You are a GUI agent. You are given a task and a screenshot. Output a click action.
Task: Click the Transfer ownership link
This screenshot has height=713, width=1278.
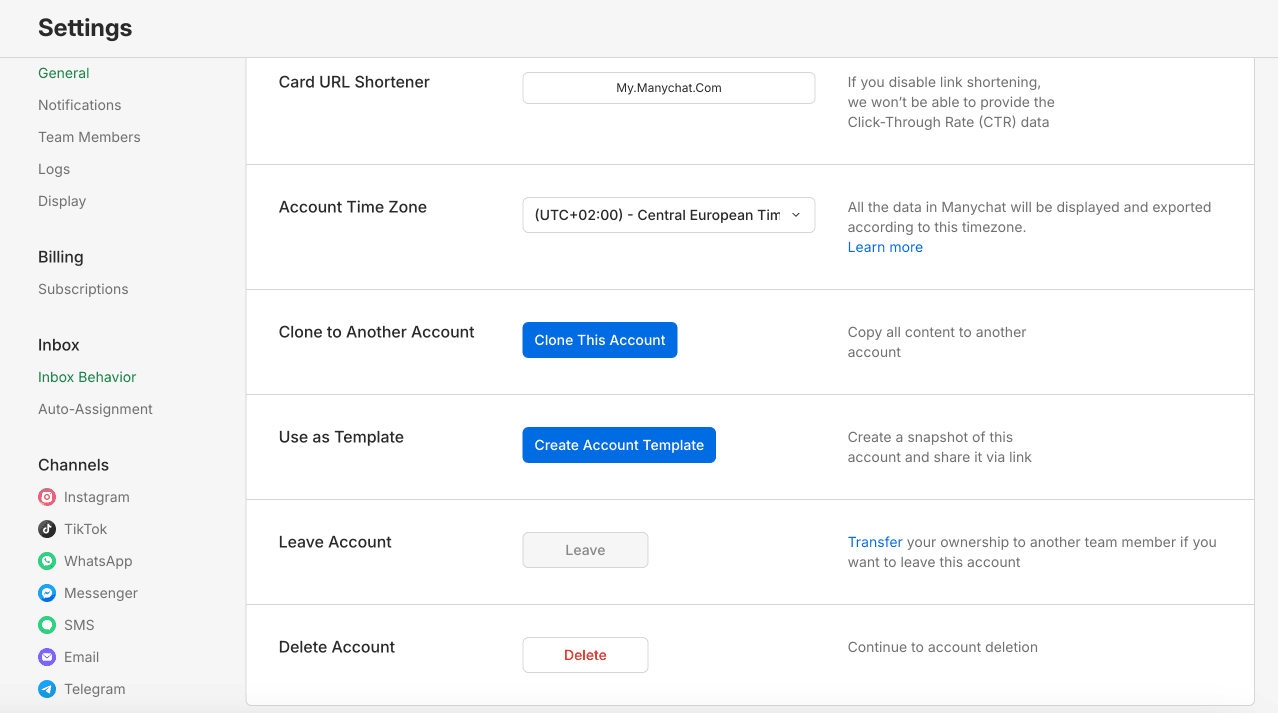(x=875, y=542)
